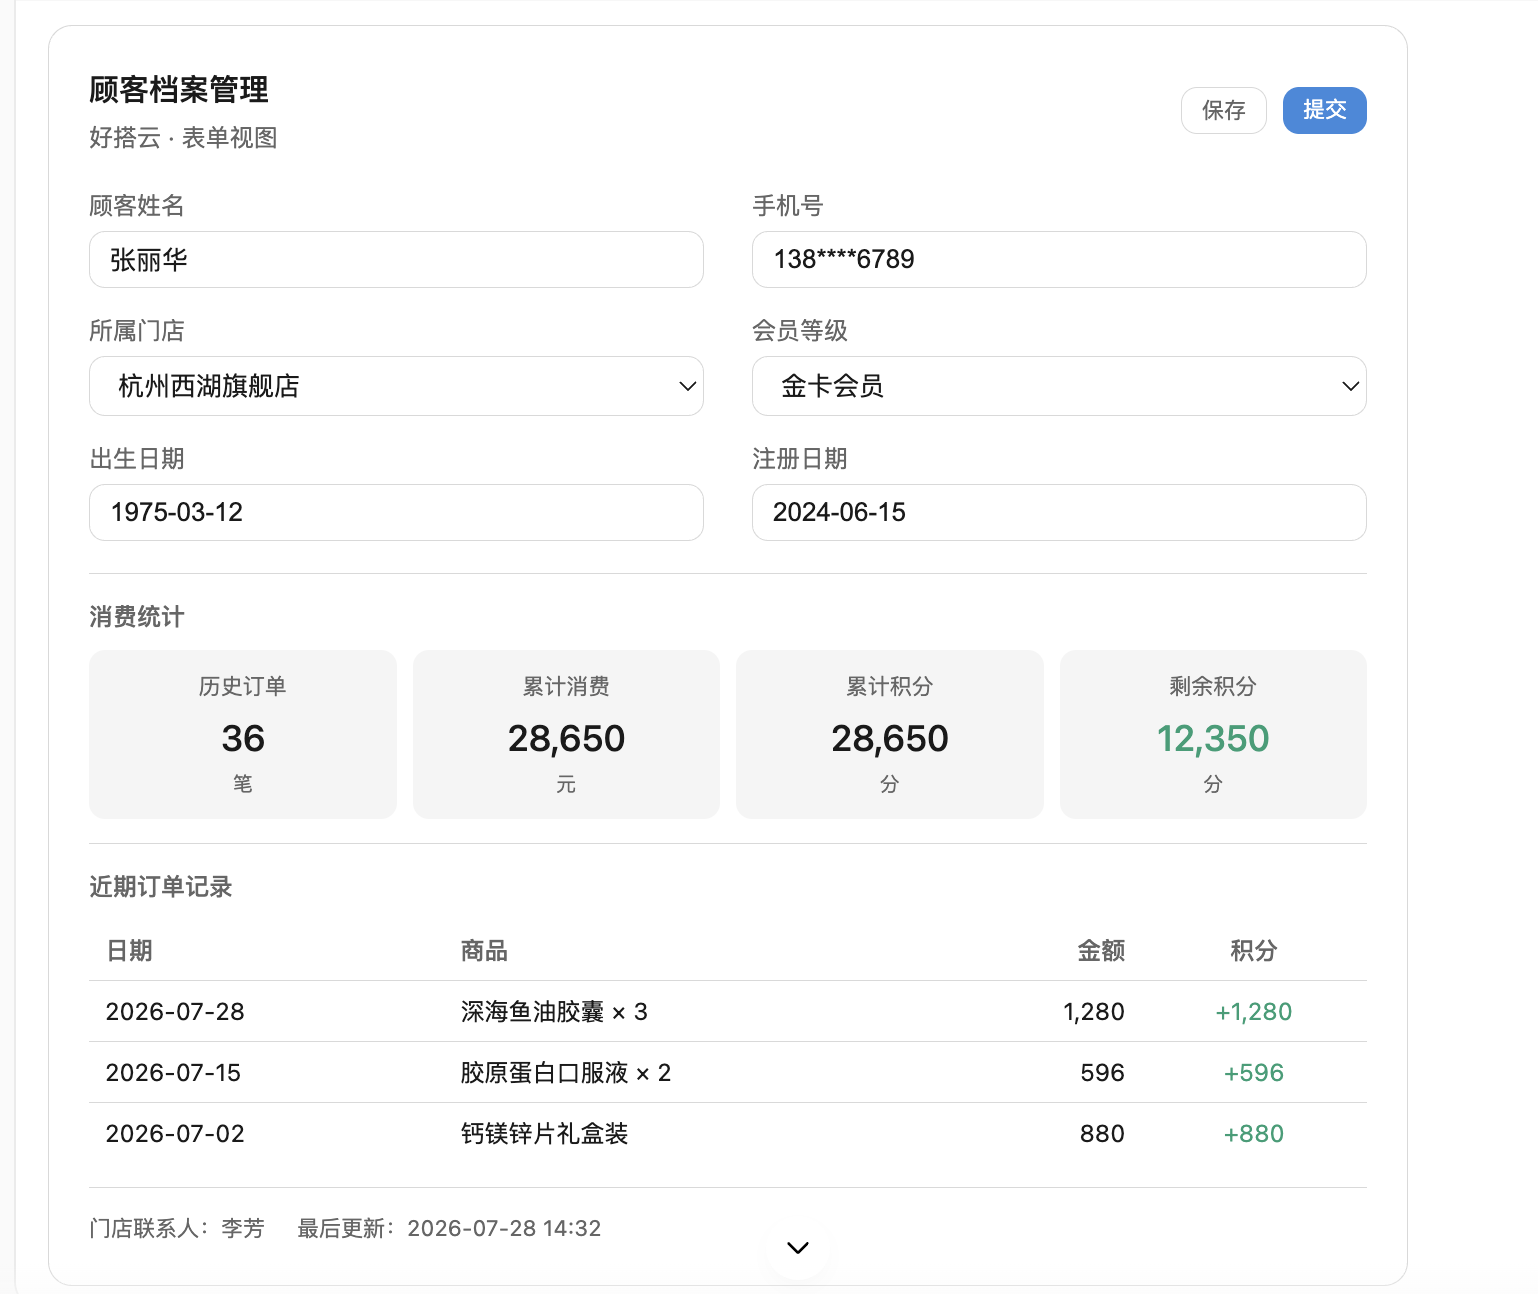1538x1294 pixels.
Task: Click the amount 1,280 in the table
Action: (x=1094, y=1012)
